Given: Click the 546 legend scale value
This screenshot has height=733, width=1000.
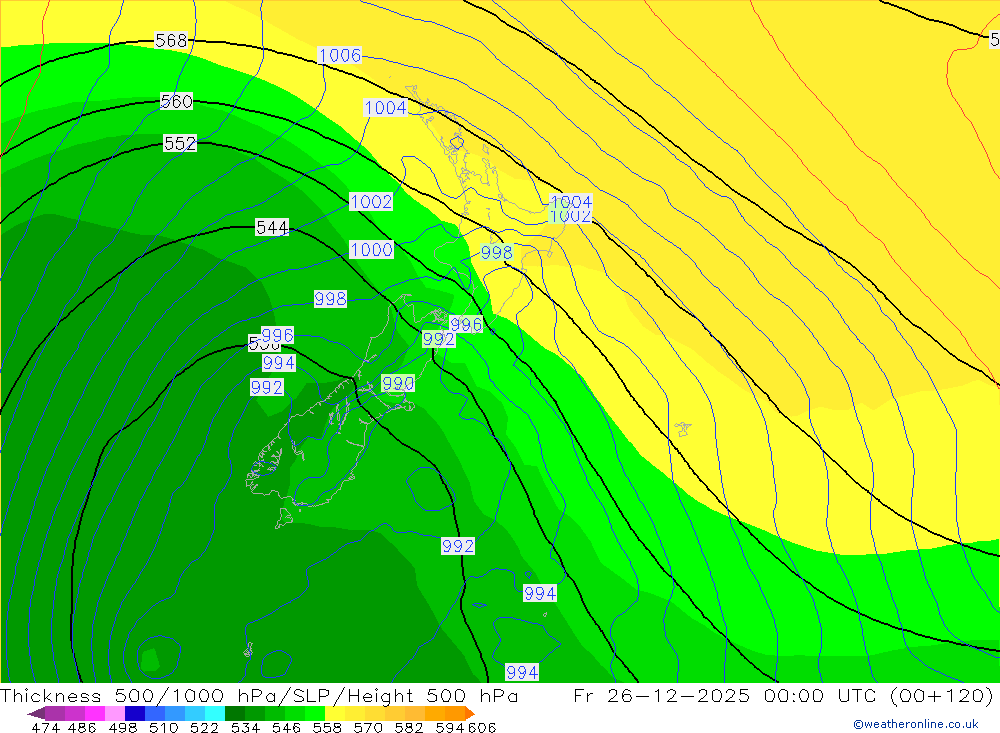Looking at the screenshot, I should pyautogui.click(x=286, y=728).
